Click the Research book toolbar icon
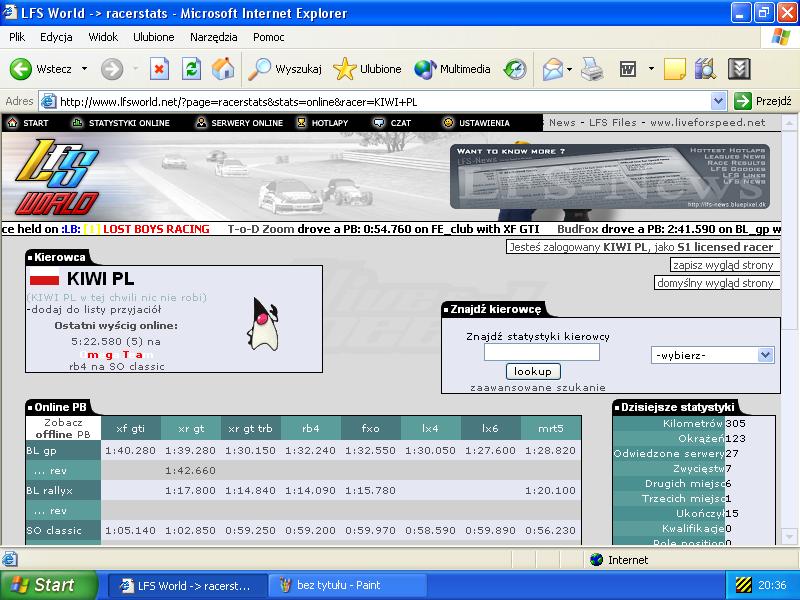The height and width of the screenshot is (600, 800). pyautogui.click(x=706, y=69)
